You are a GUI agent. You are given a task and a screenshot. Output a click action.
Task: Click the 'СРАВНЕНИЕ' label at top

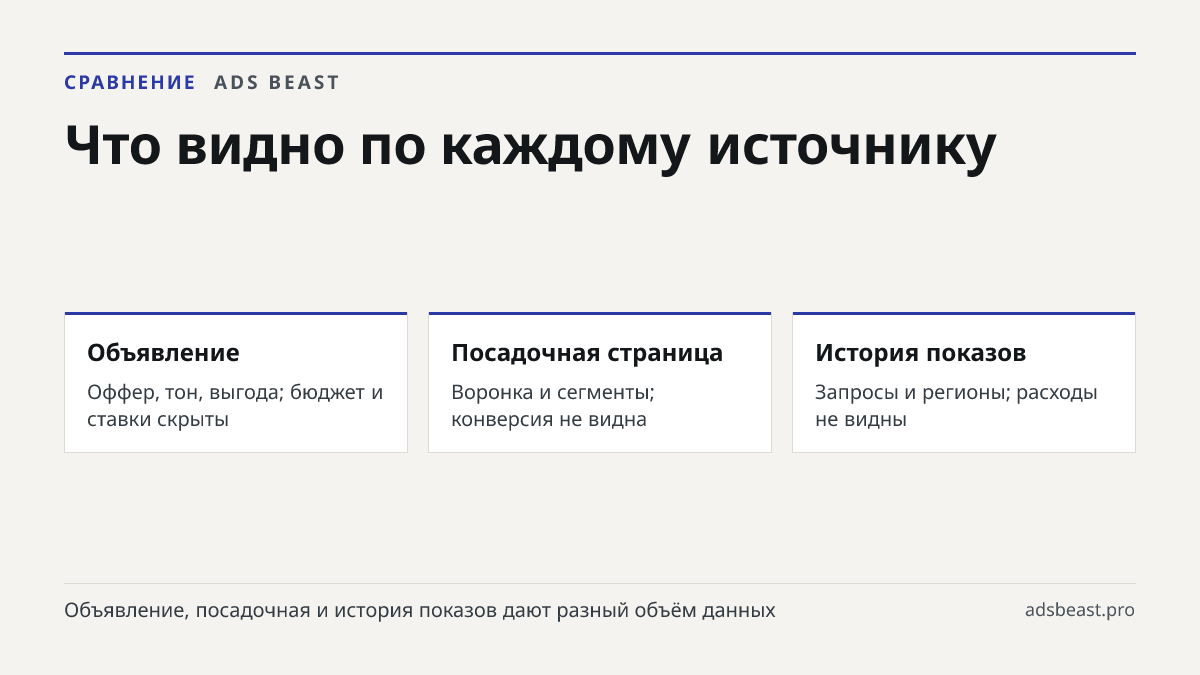[130, 83]
